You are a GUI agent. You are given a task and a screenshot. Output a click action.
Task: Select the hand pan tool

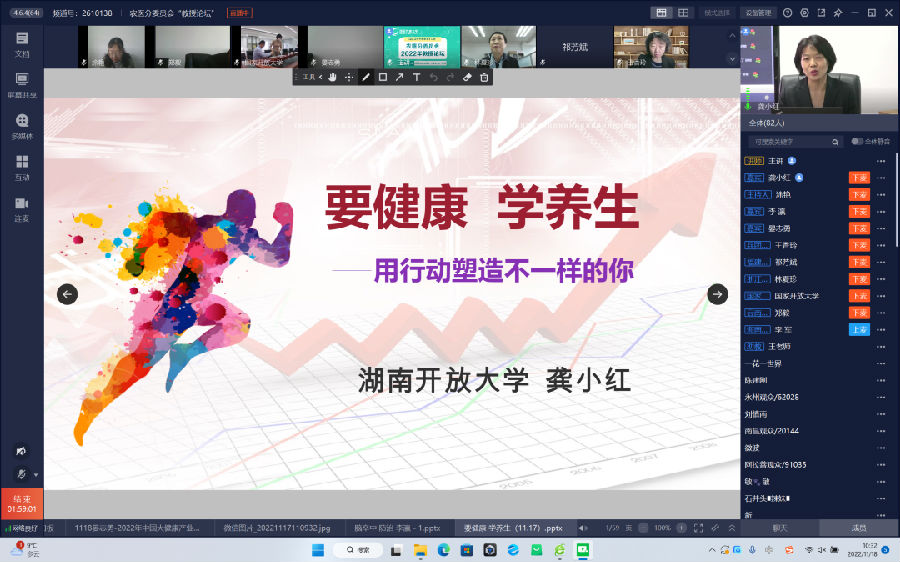click(333, 77)
